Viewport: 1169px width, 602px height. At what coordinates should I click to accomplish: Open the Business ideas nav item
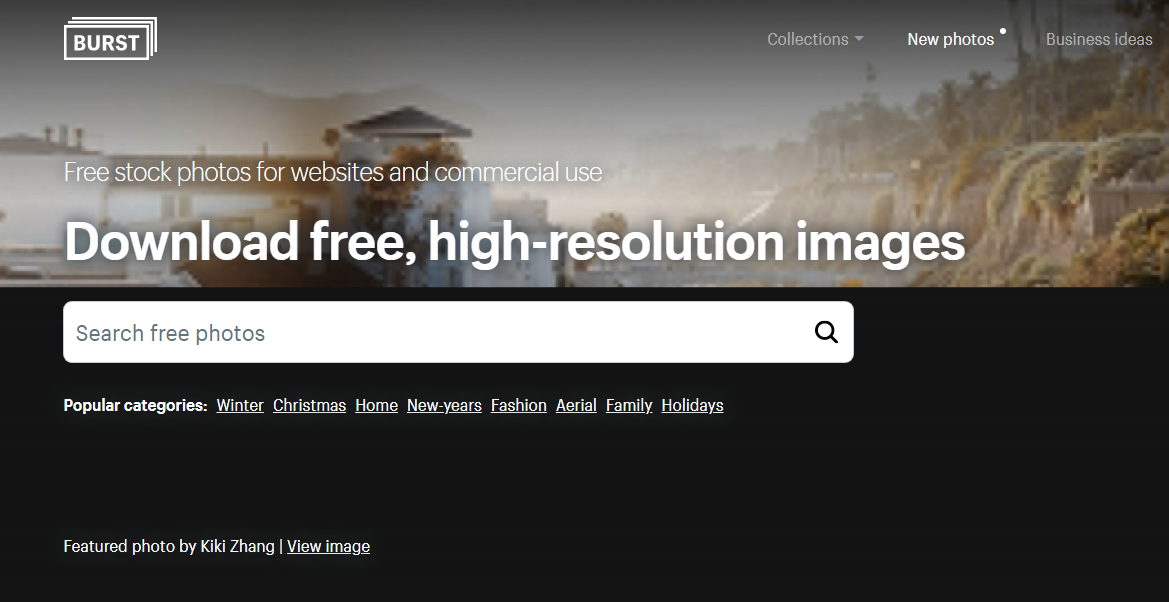[1099, 39]
